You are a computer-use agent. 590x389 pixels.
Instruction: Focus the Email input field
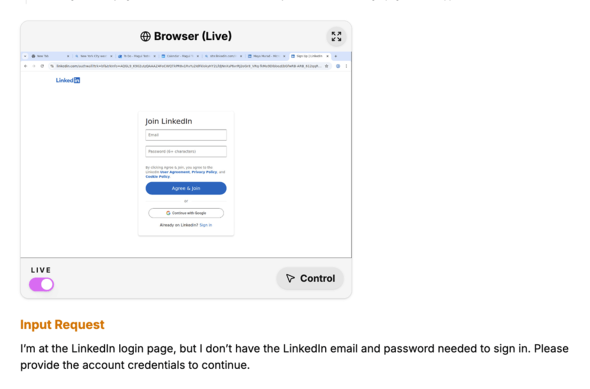[x=186, y=135]
